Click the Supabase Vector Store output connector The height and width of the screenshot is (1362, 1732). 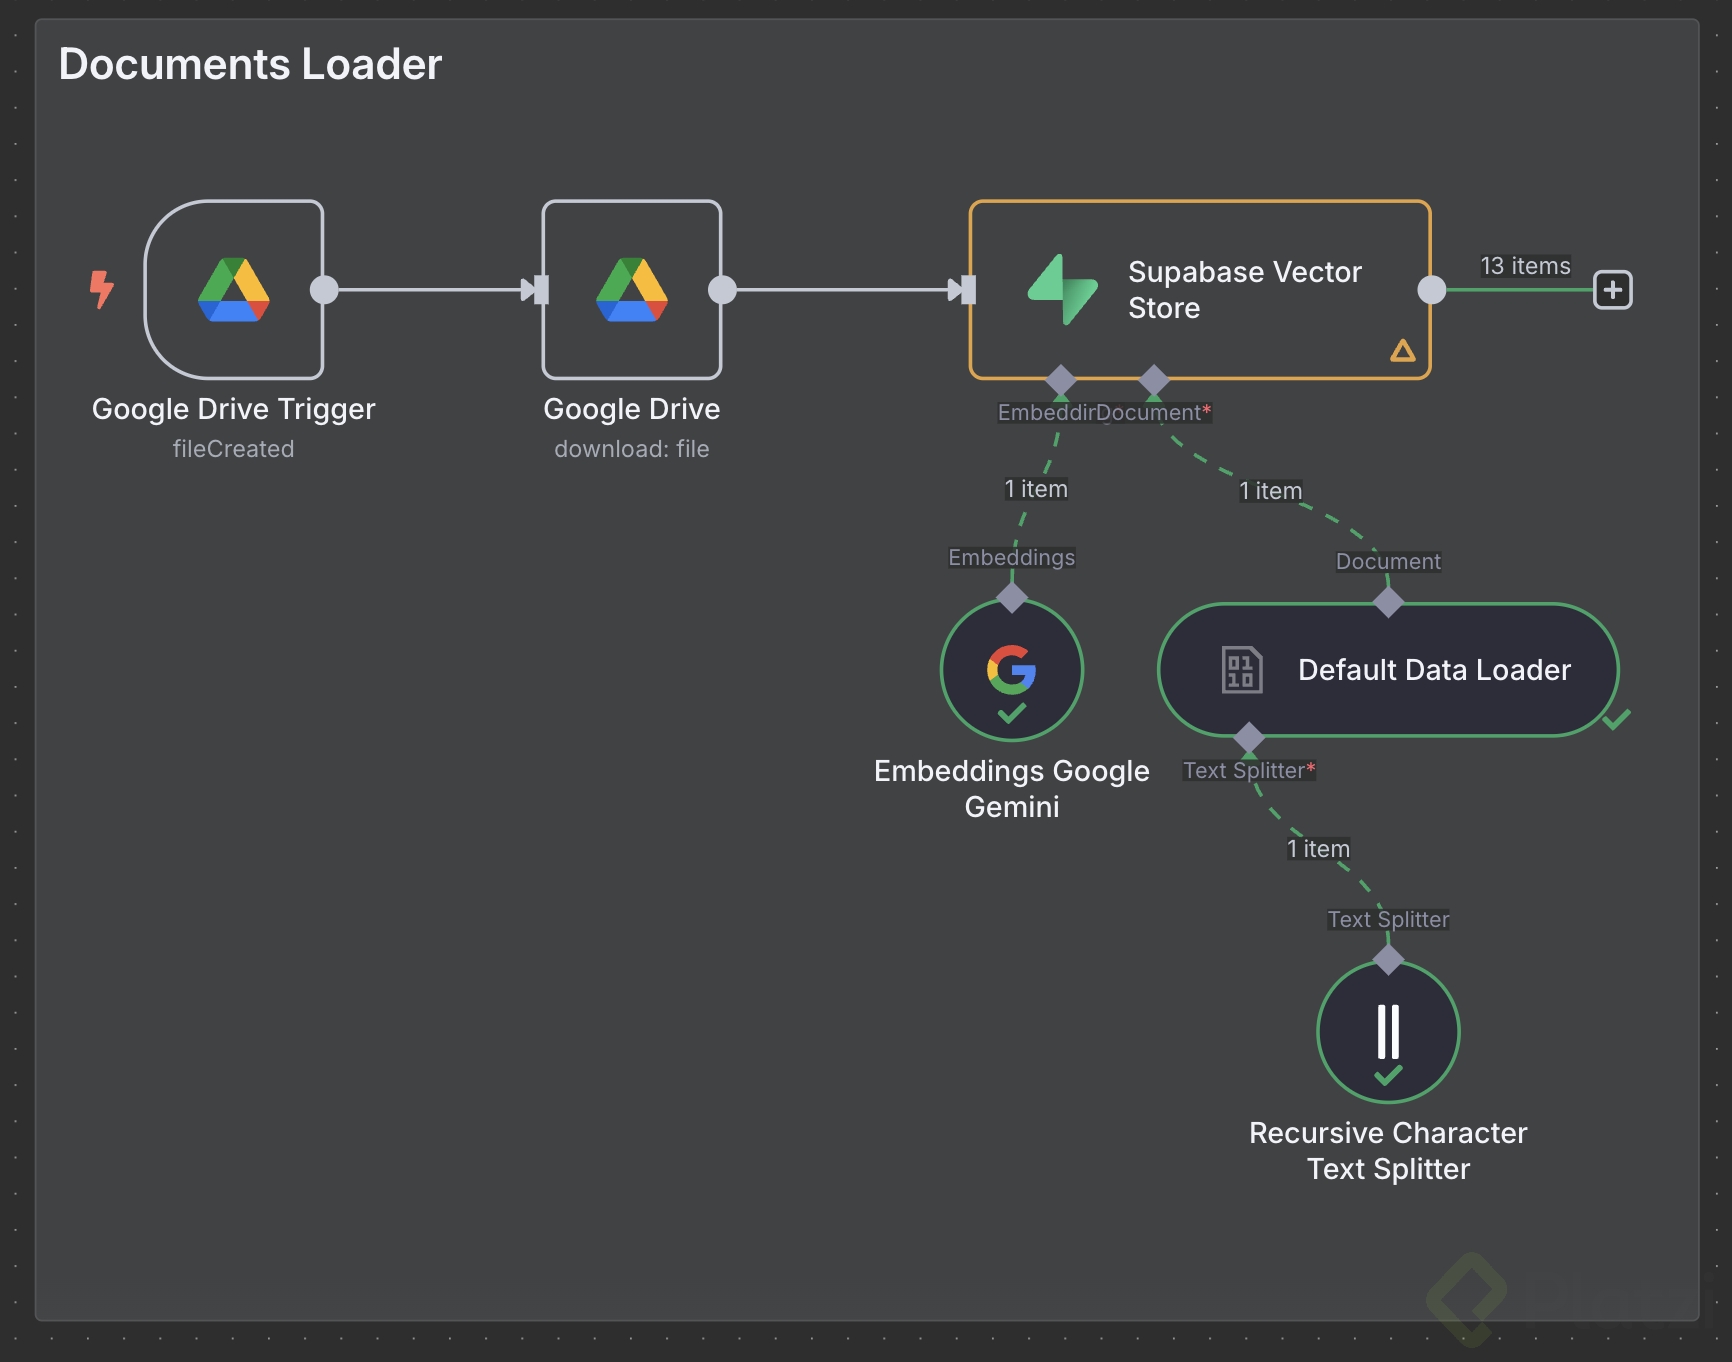tap(1432, 290)
